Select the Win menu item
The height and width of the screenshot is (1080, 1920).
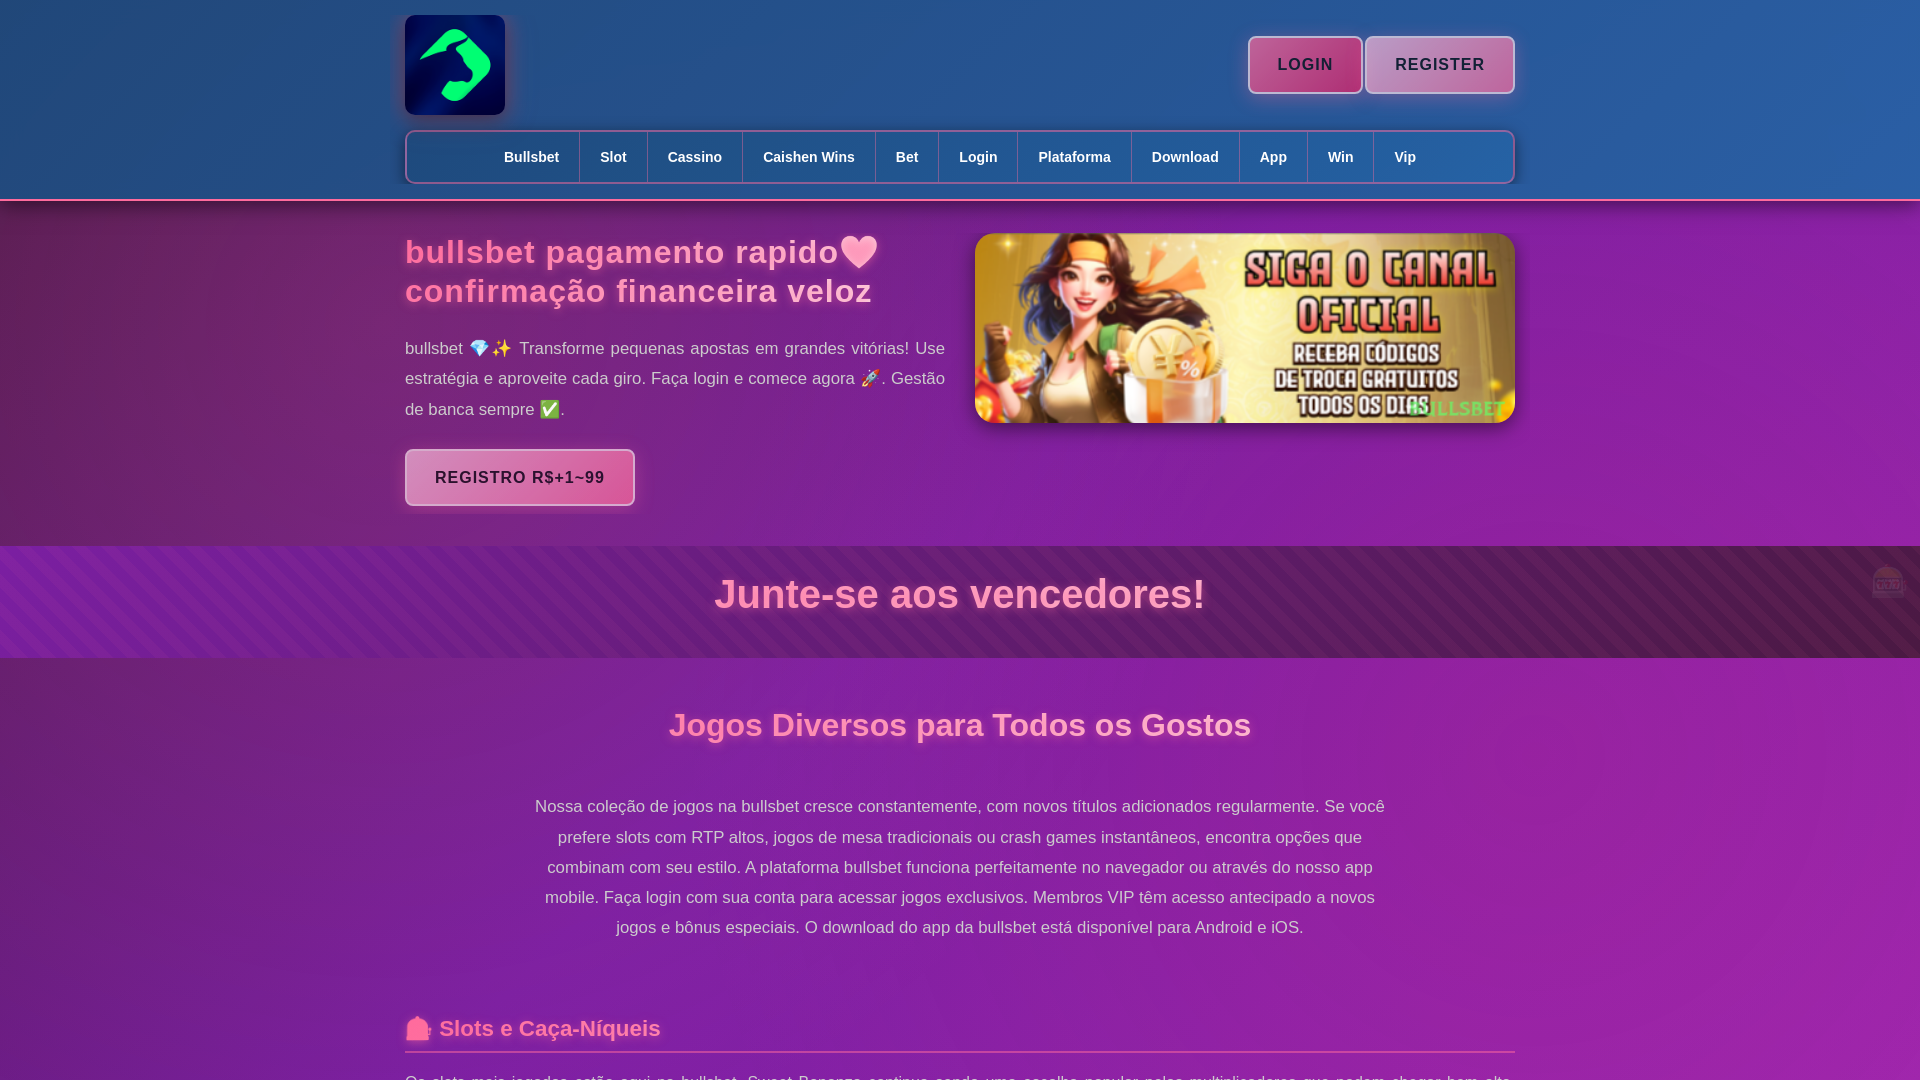(x=1340, y=157)
